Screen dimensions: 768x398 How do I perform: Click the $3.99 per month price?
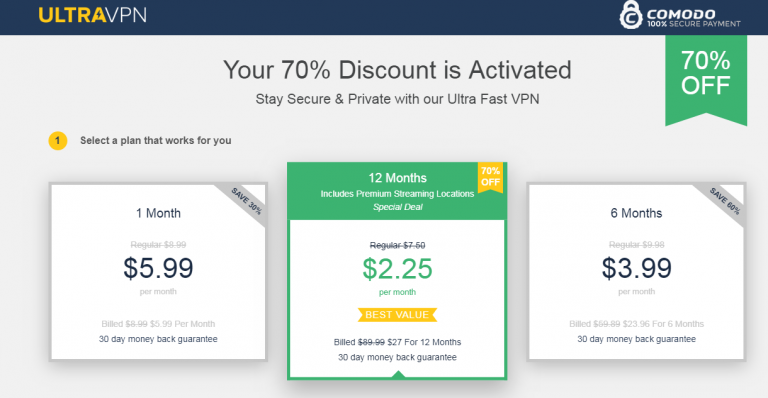pyautogui.click(x=636, y=268)
